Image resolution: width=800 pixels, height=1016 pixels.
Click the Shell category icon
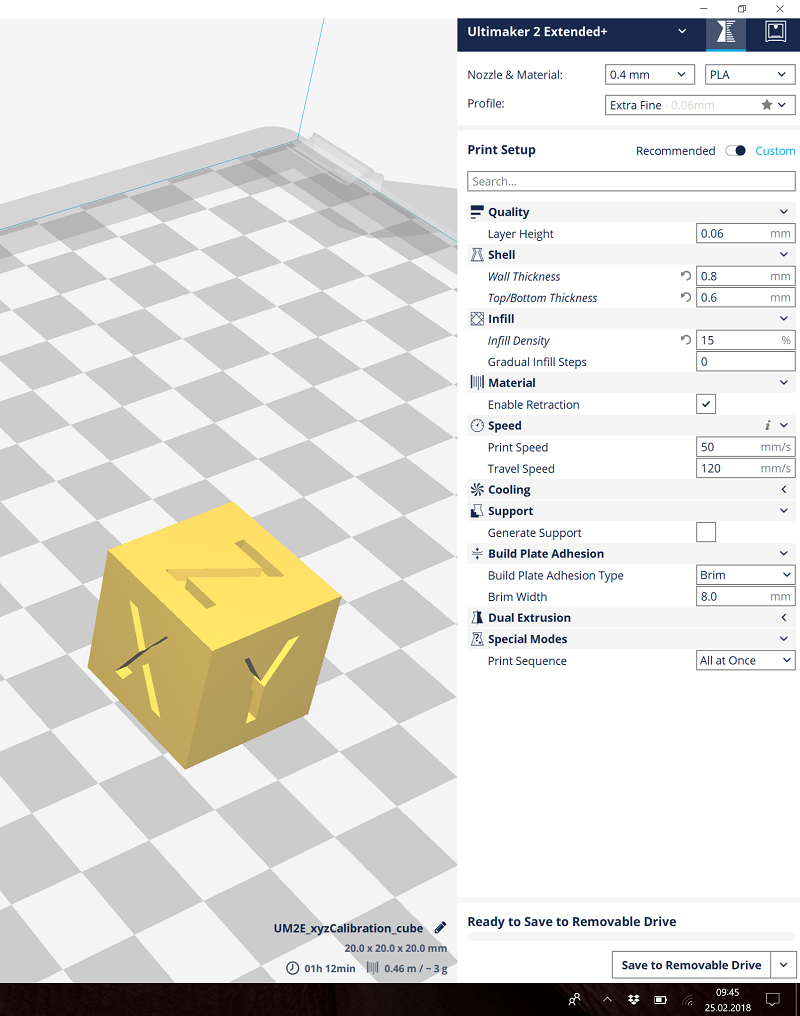[477, 255]
